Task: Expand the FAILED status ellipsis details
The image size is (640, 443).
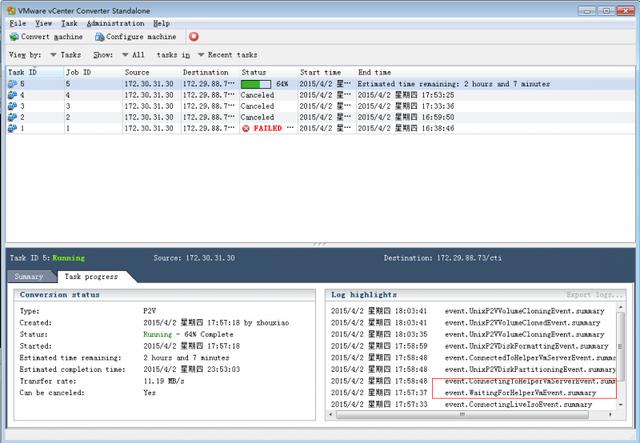Action: [x=290, y=128]
